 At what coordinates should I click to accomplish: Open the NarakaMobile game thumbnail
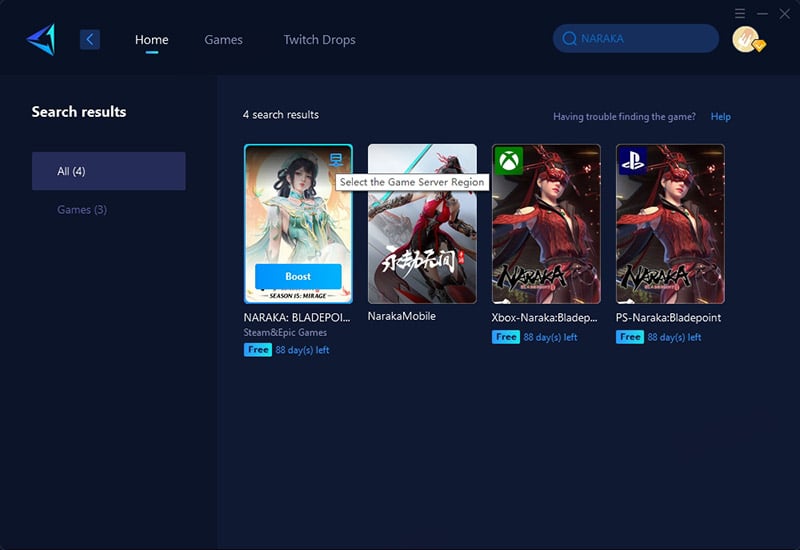pyautogui.click(x=422, y=223)
